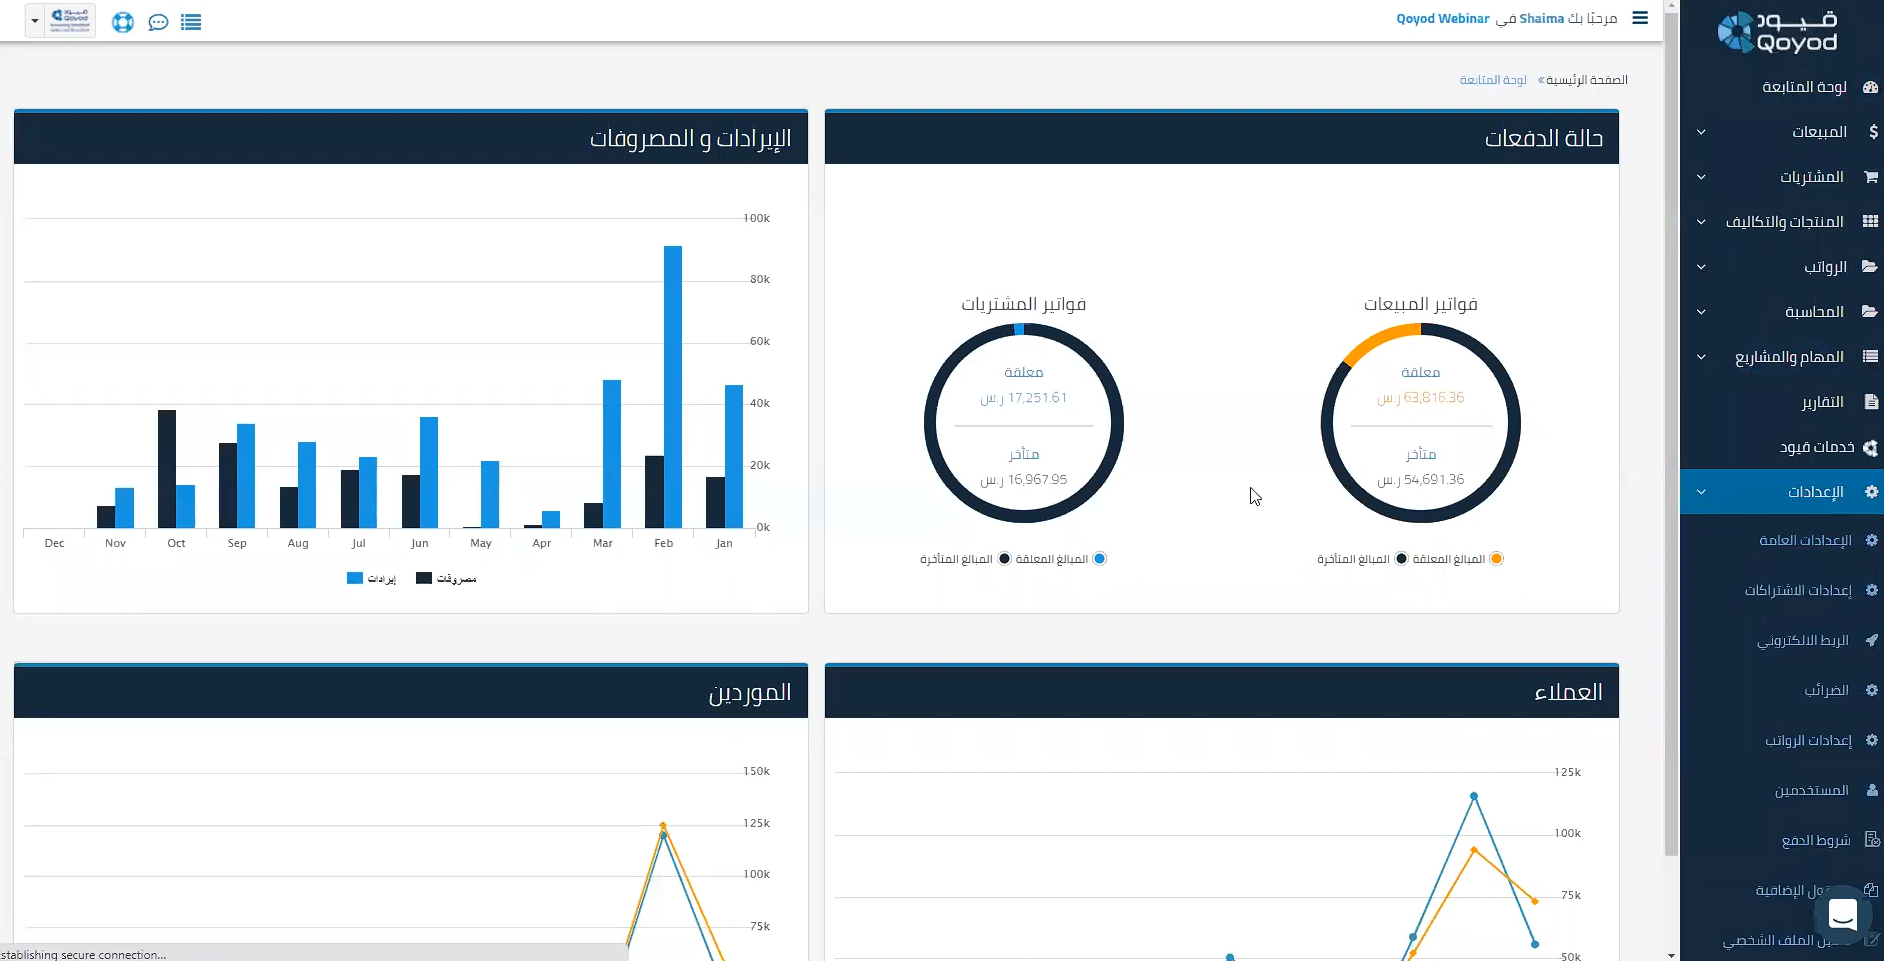Click the Qoyod Webinar organization link

pos(1442,19)
